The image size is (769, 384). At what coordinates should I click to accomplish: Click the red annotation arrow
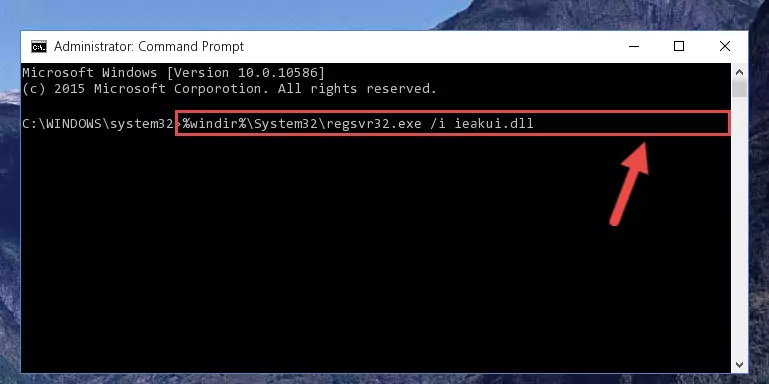[x=630, y=183]
